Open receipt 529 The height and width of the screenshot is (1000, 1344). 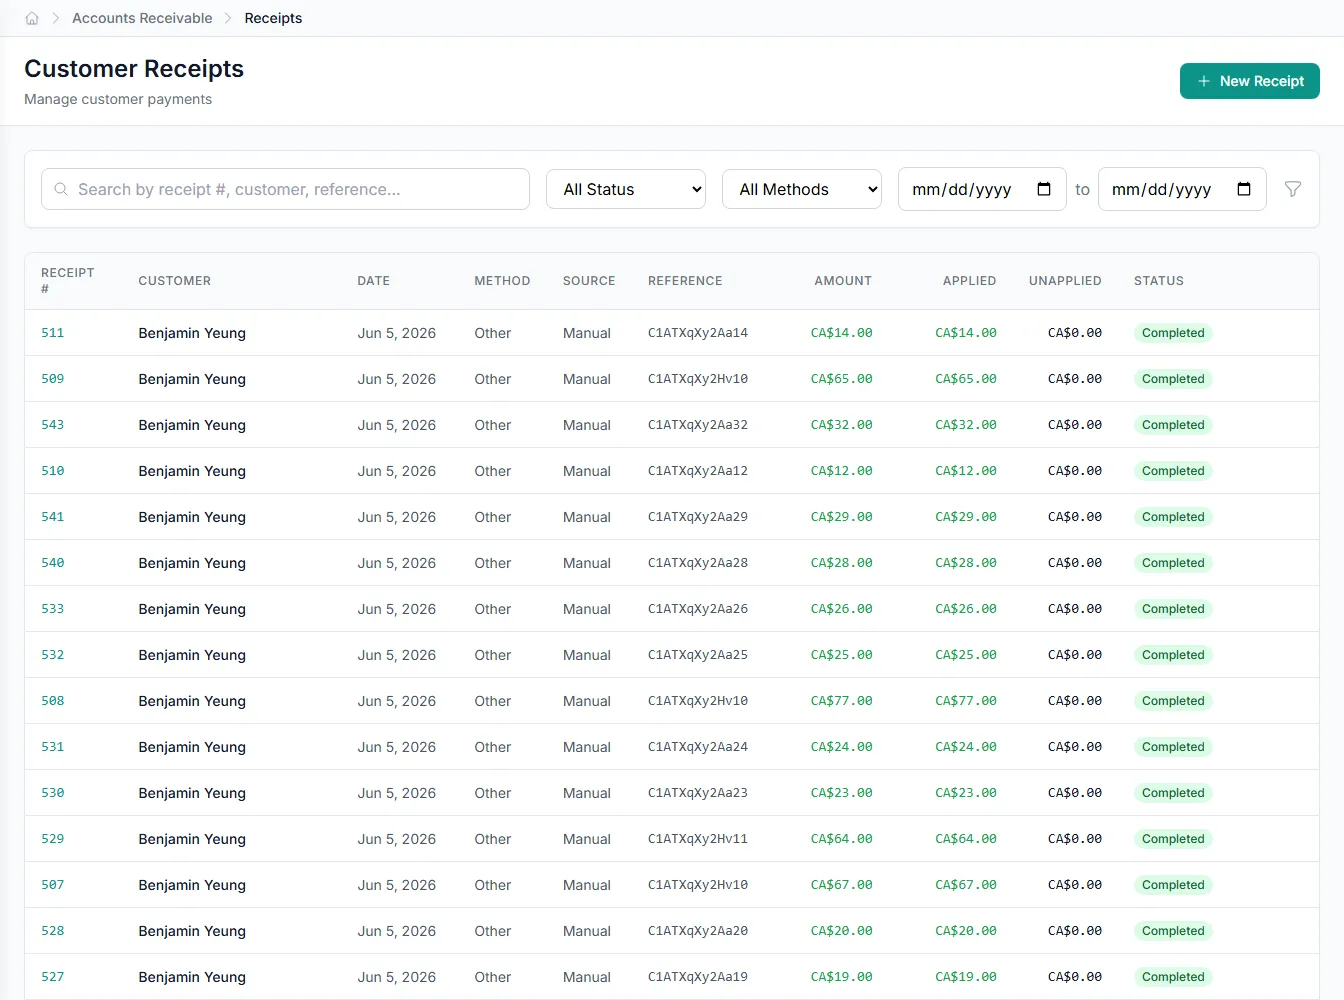[x=53, y=839]
